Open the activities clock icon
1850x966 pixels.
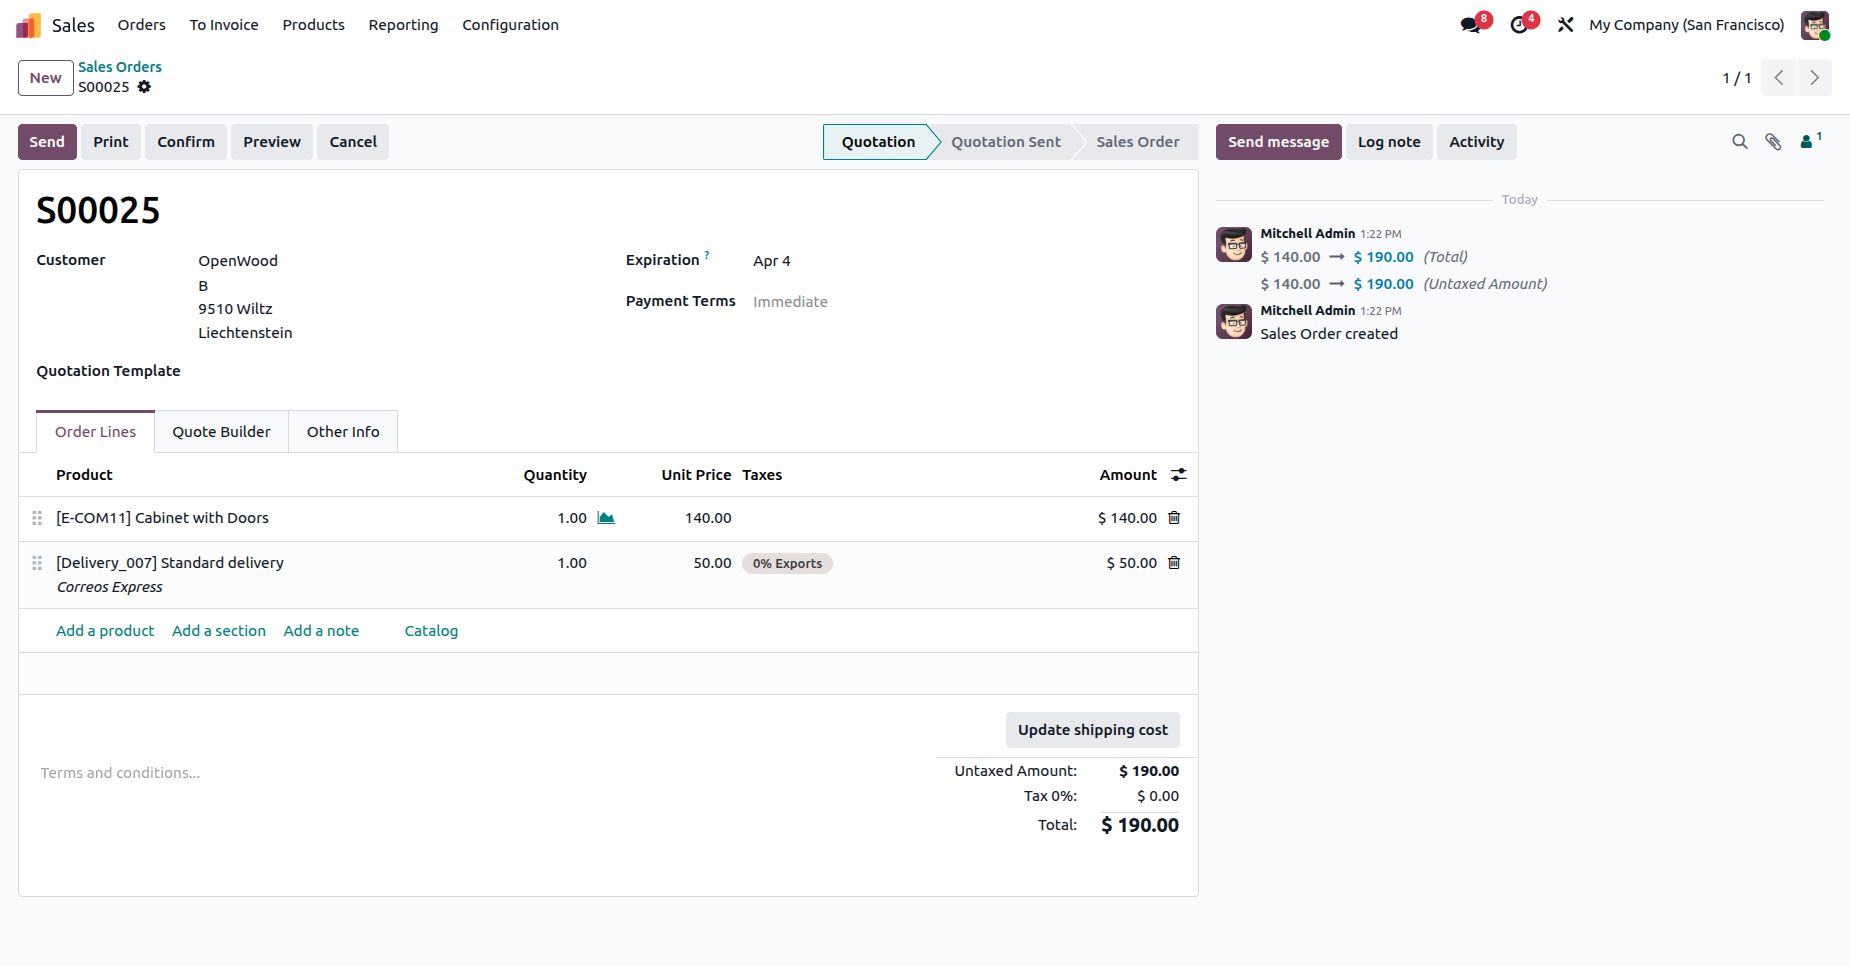pos(1520,25)
